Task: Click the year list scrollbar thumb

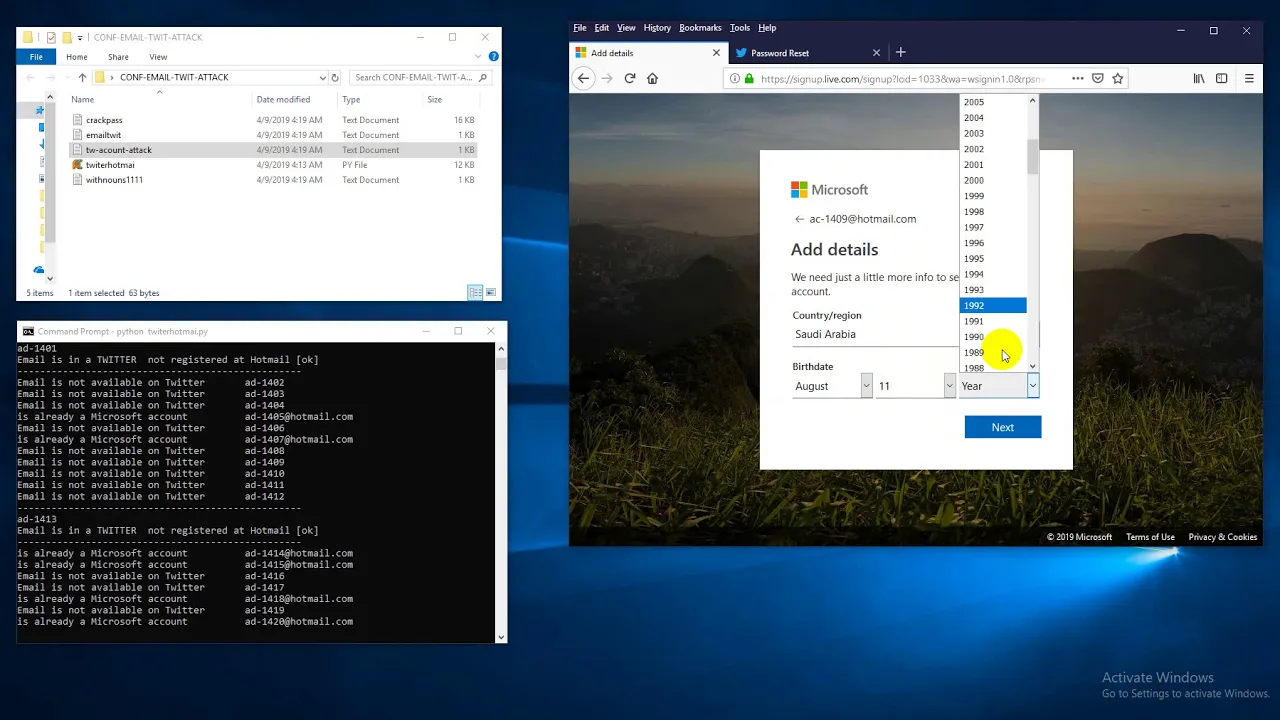Action: point(1033,158)
